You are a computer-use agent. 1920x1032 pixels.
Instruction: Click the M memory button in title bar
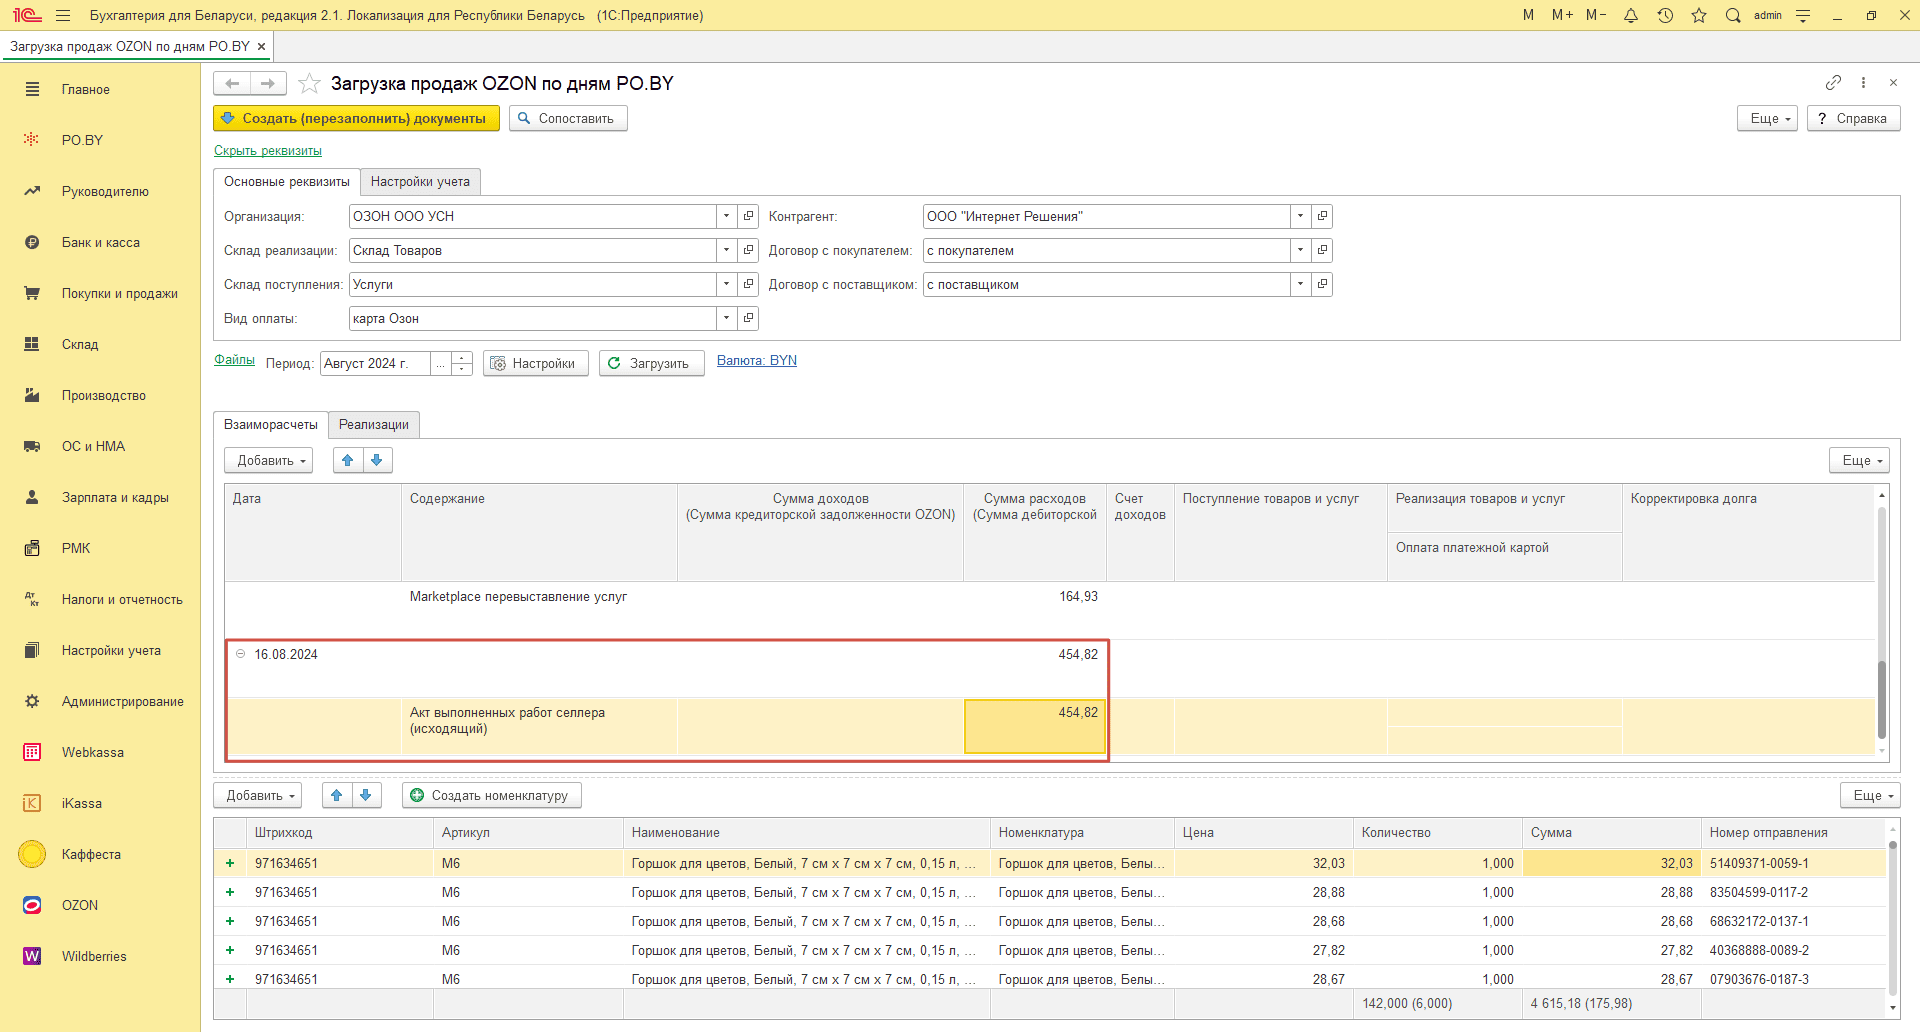point(1528,15)
